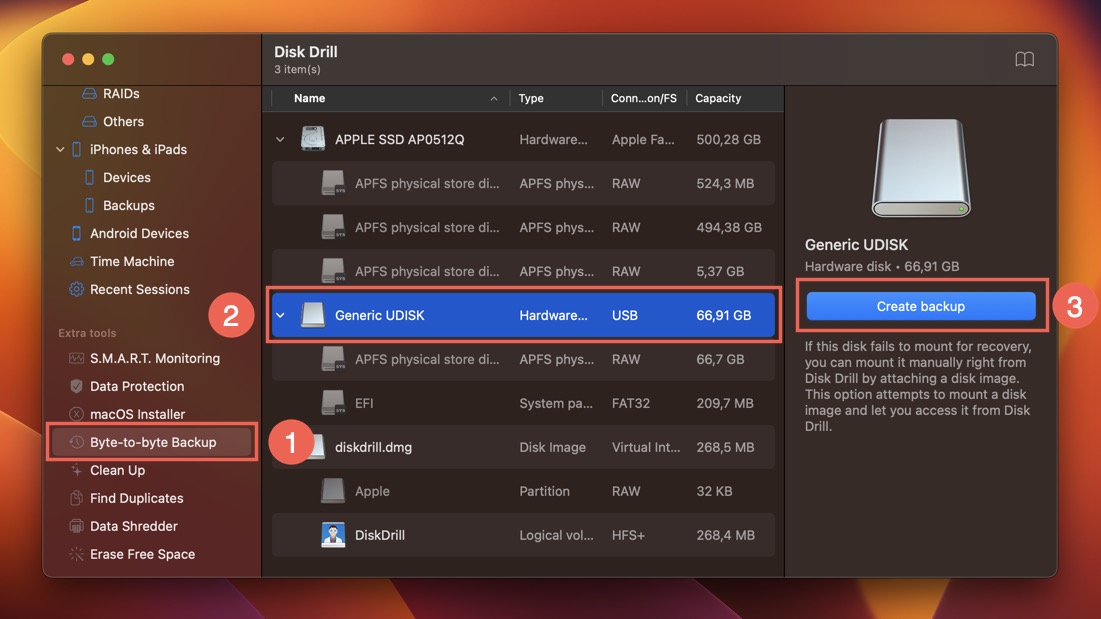
Task: Click the APPLE SSD AP0512Q drive icon
Action: [312, 139]
